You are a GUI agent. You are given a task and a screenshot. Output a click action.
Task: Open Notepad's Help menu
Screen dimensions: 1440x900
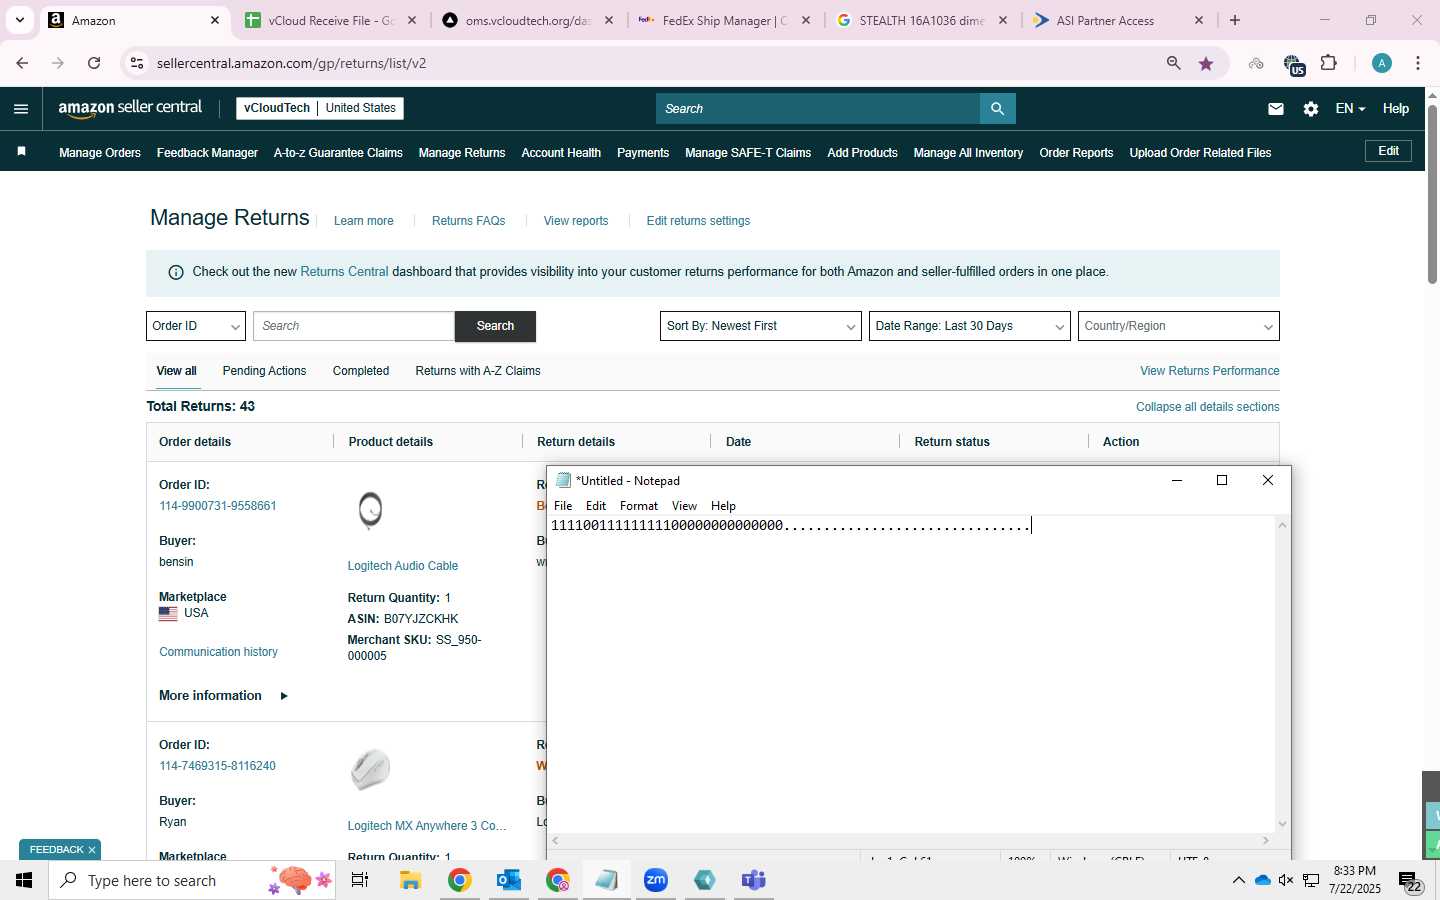click(x=723, y=506)
